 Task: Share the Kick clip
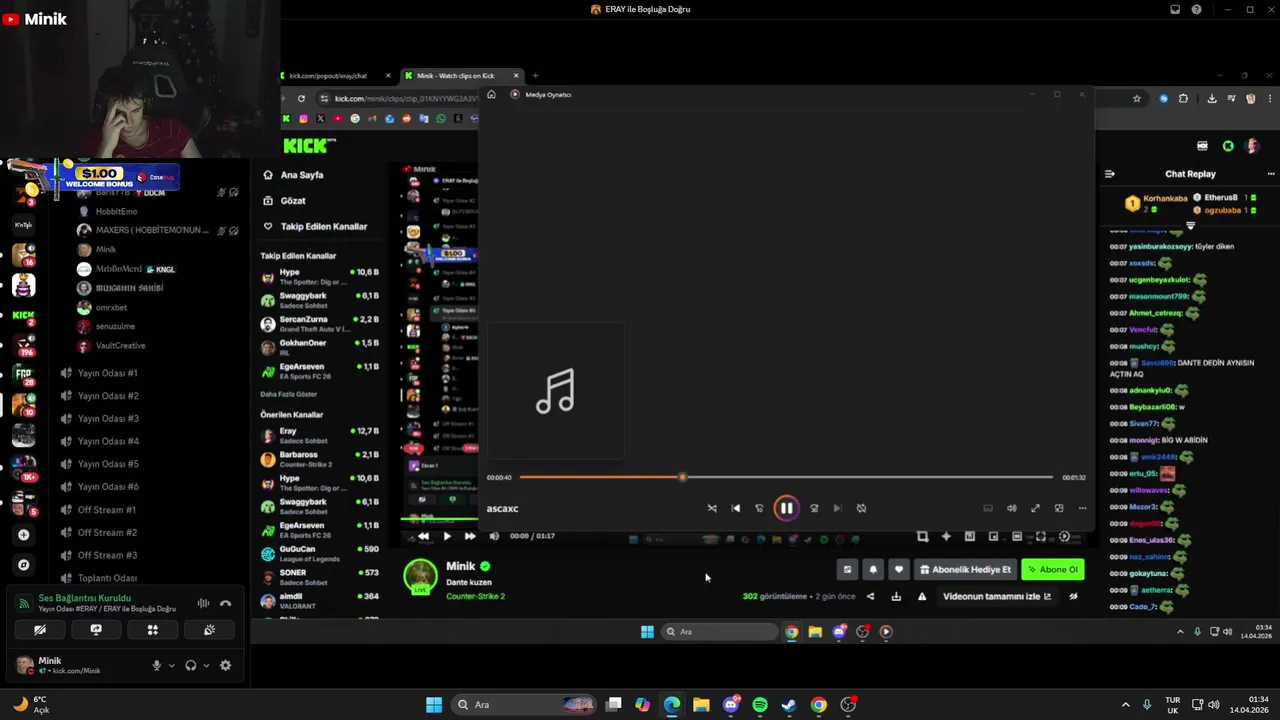tap(870, 597)
